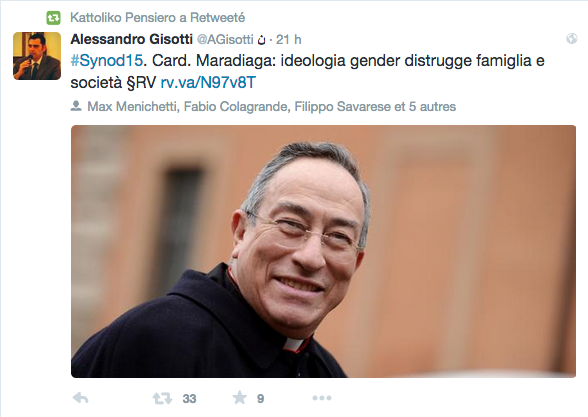The height and width of the screenshot is (417, 588).
Task: View the 33 retweets count
Action: pos(189,399)
